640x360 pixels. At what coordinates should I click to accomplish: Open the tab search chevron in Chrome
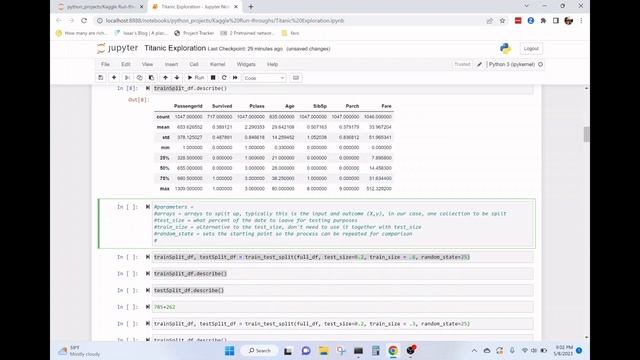tap(527, 6)
